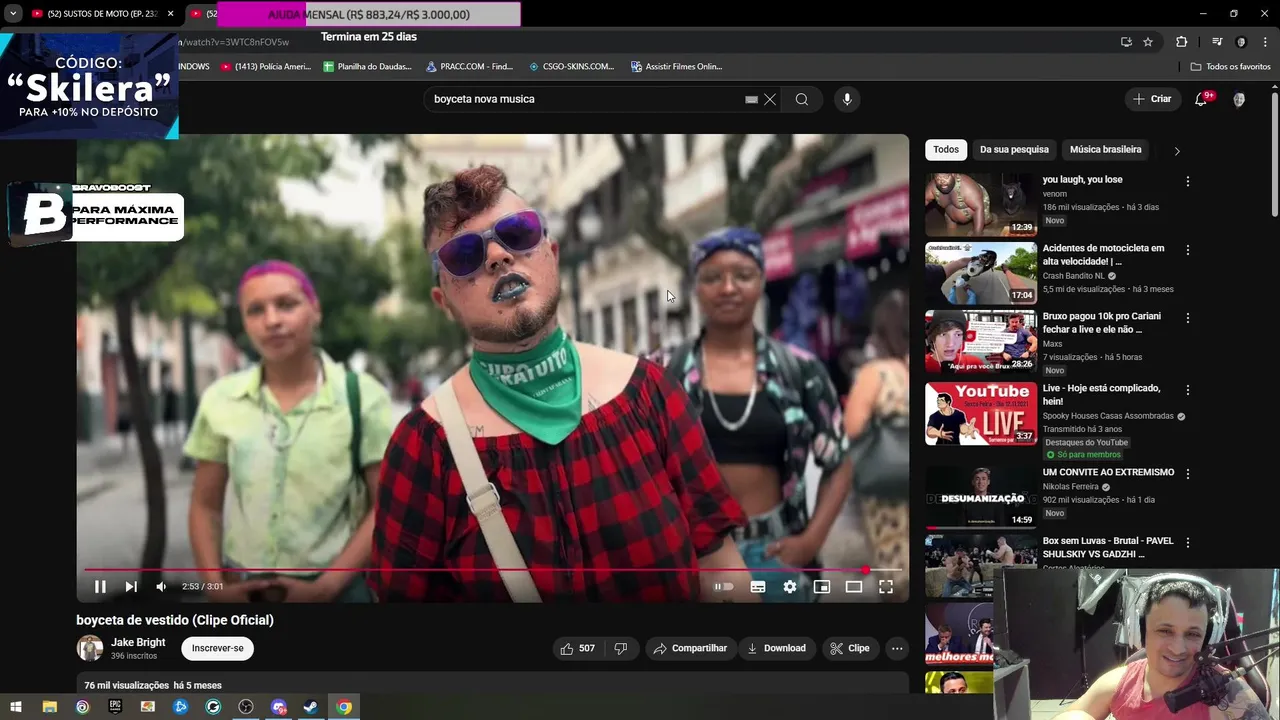Select the 'Música brasileira' chip
The width and height of the screenshot is (1280, 720).
pos(1105,149)
